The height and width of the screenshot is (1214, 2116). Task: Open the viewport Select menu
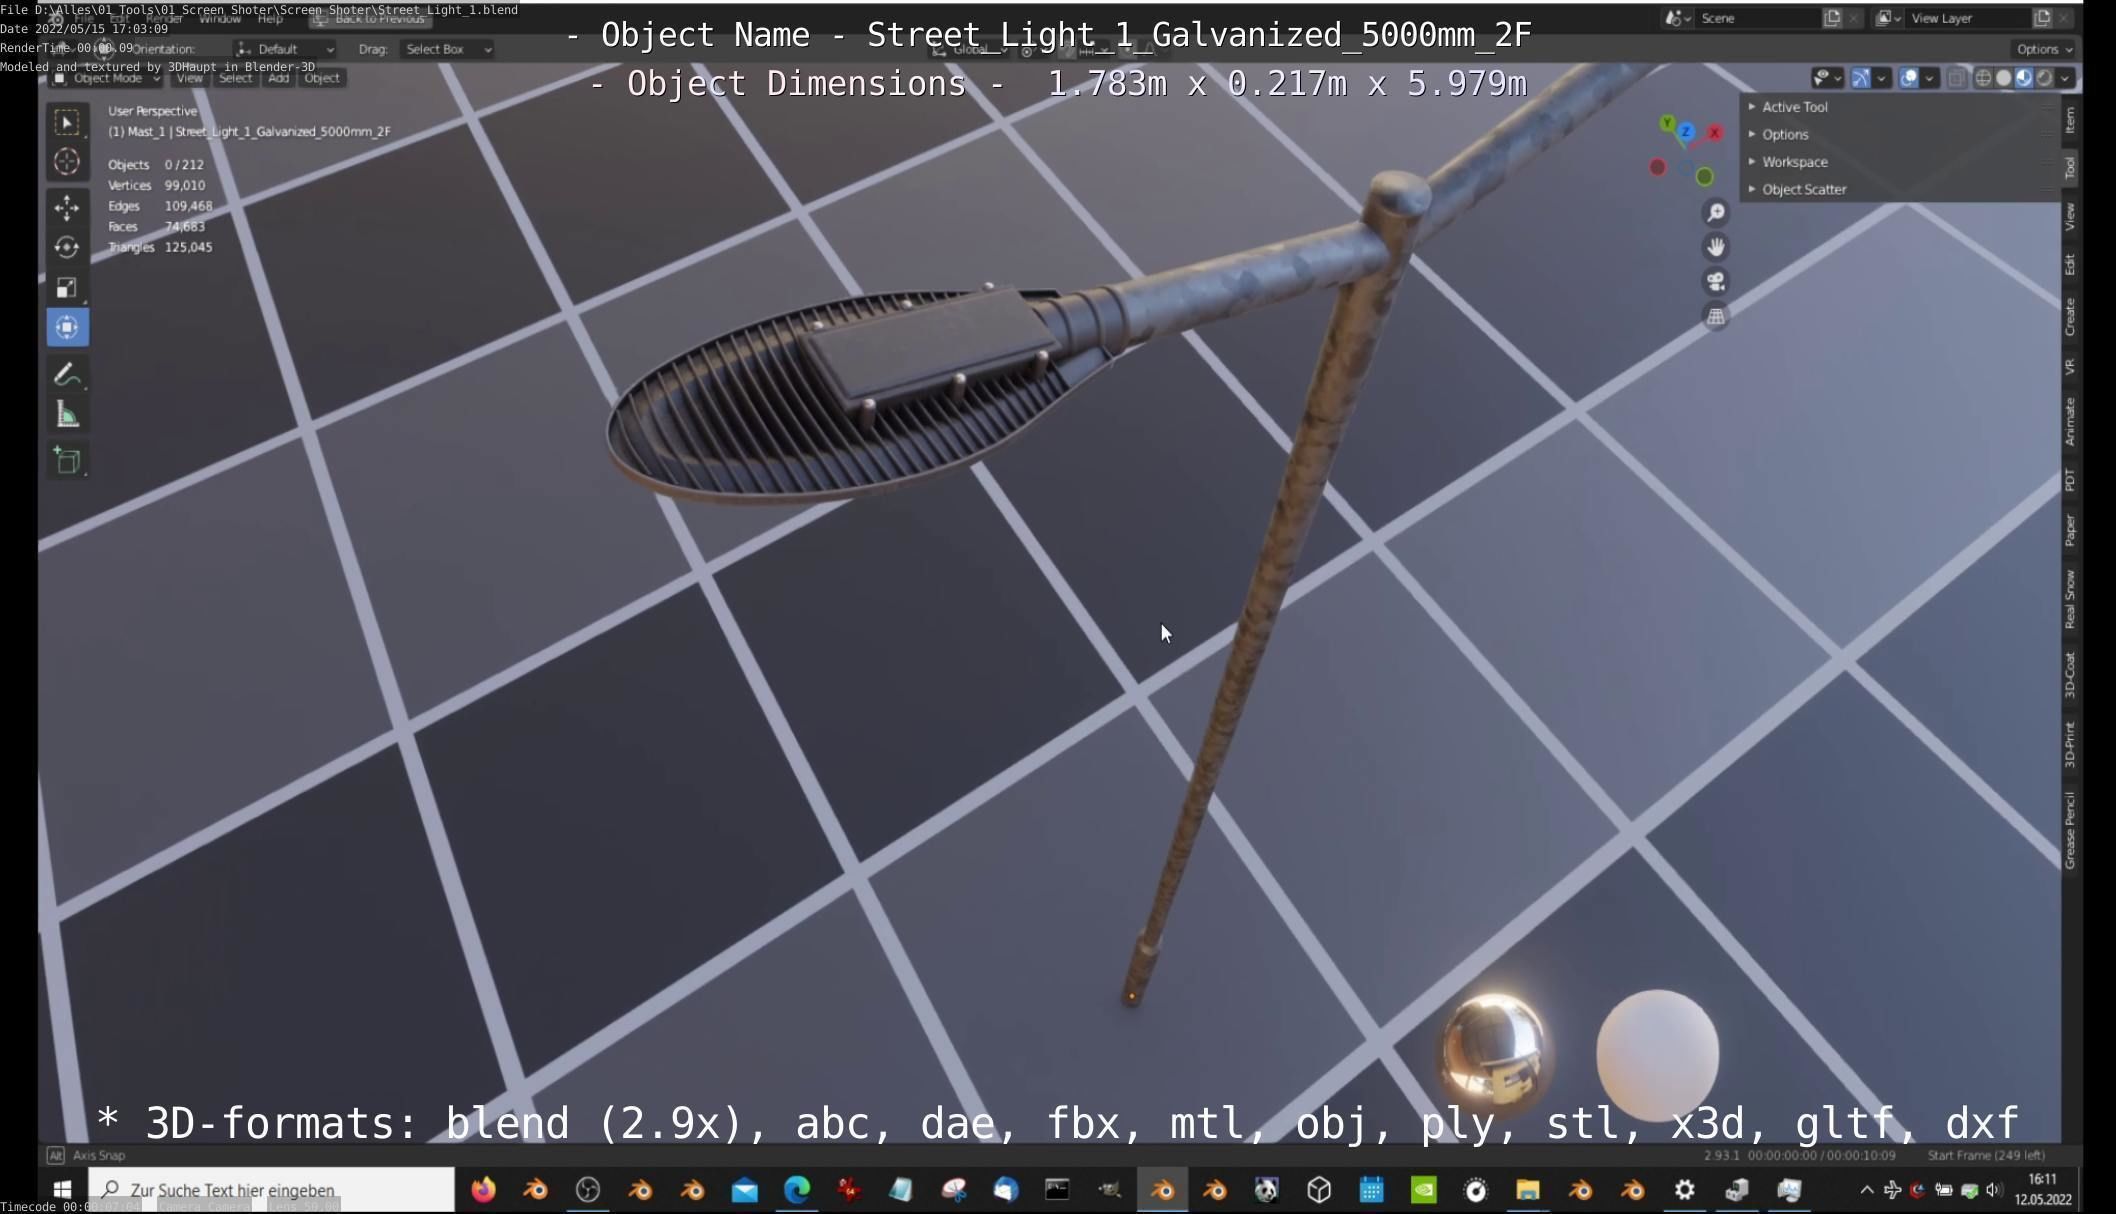point(235,78)
